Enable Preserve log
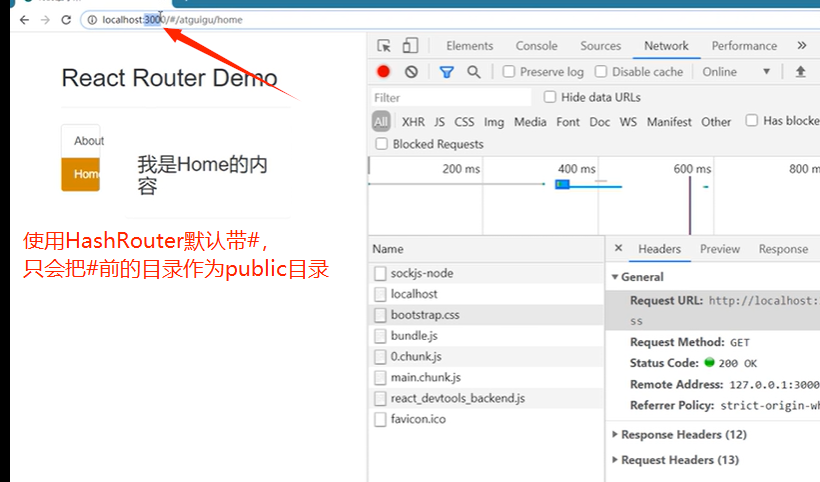 pyautogui.click(x=509, y=71)
